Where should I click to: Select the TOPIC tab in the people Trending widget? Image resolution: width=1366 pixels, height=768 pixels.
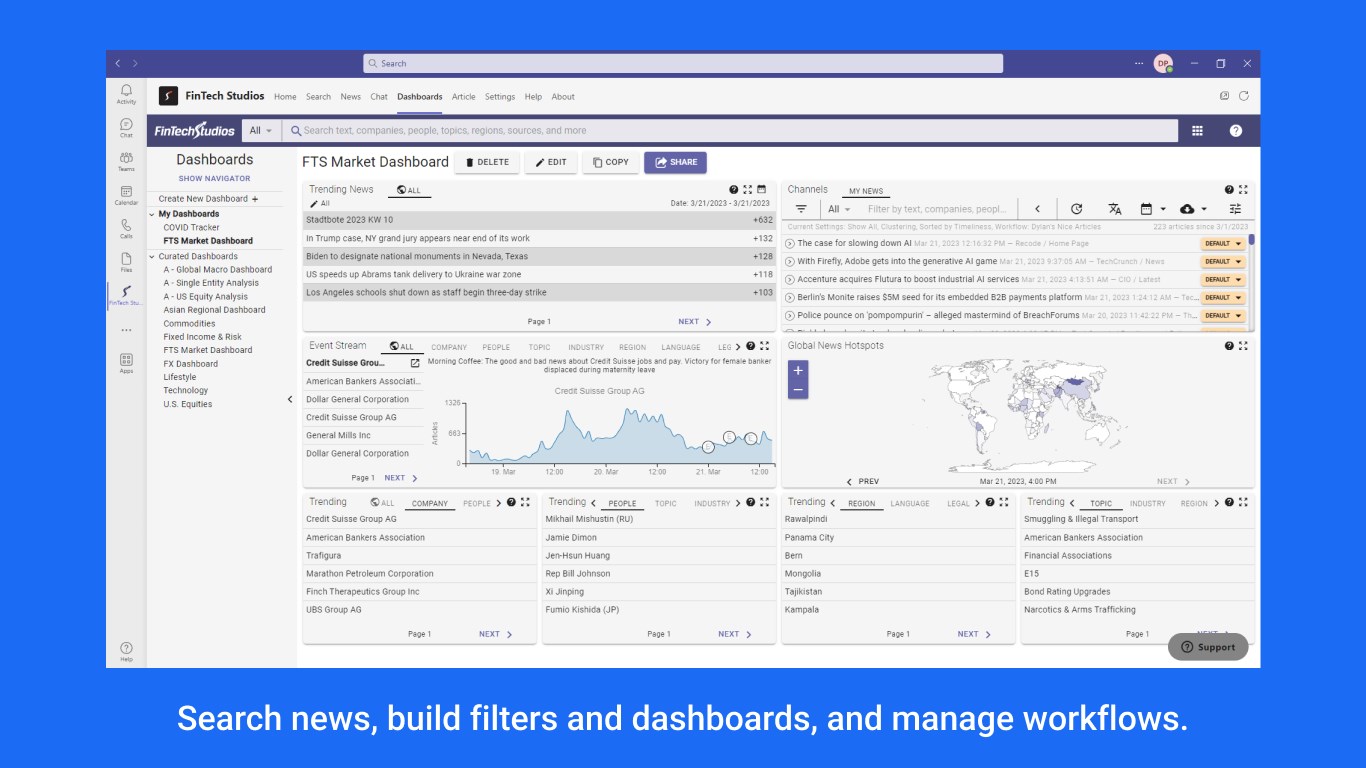(666, 504)
